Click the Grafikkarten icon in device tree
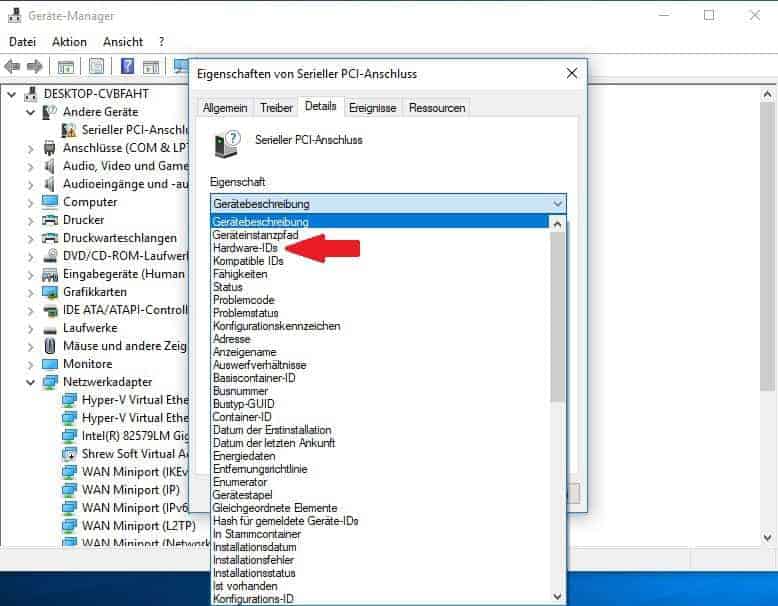 coord(50,292)
